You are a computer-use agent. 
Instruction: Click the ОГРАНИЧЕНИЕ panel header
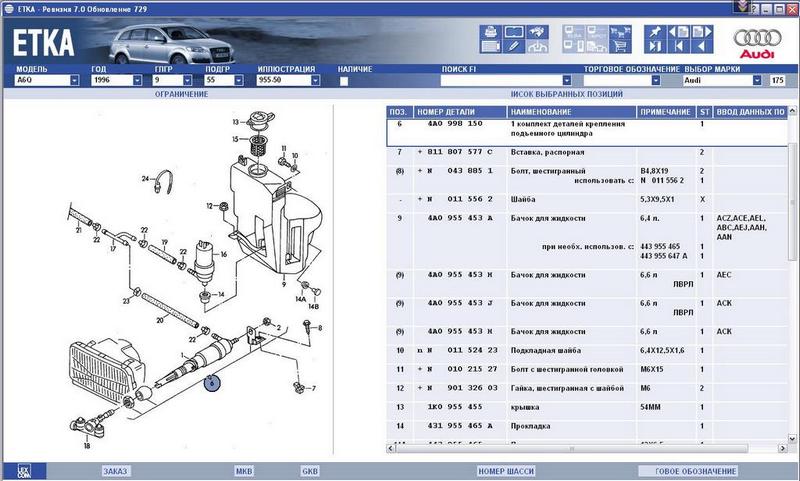[x=181, y=93]
